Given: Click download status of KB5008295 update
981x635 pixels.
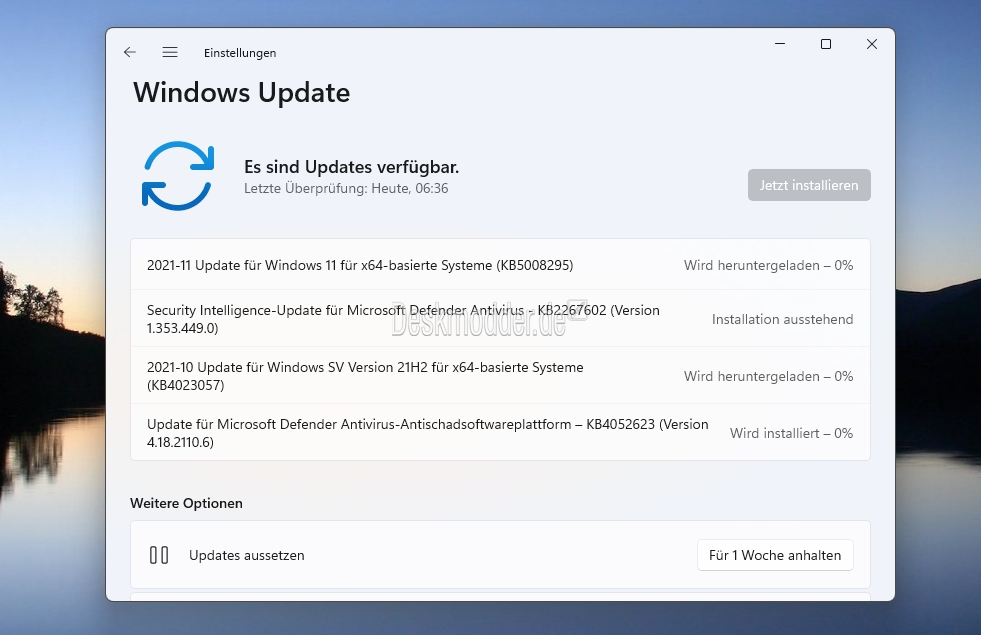Looking at the screenshot, I should 768,265.
